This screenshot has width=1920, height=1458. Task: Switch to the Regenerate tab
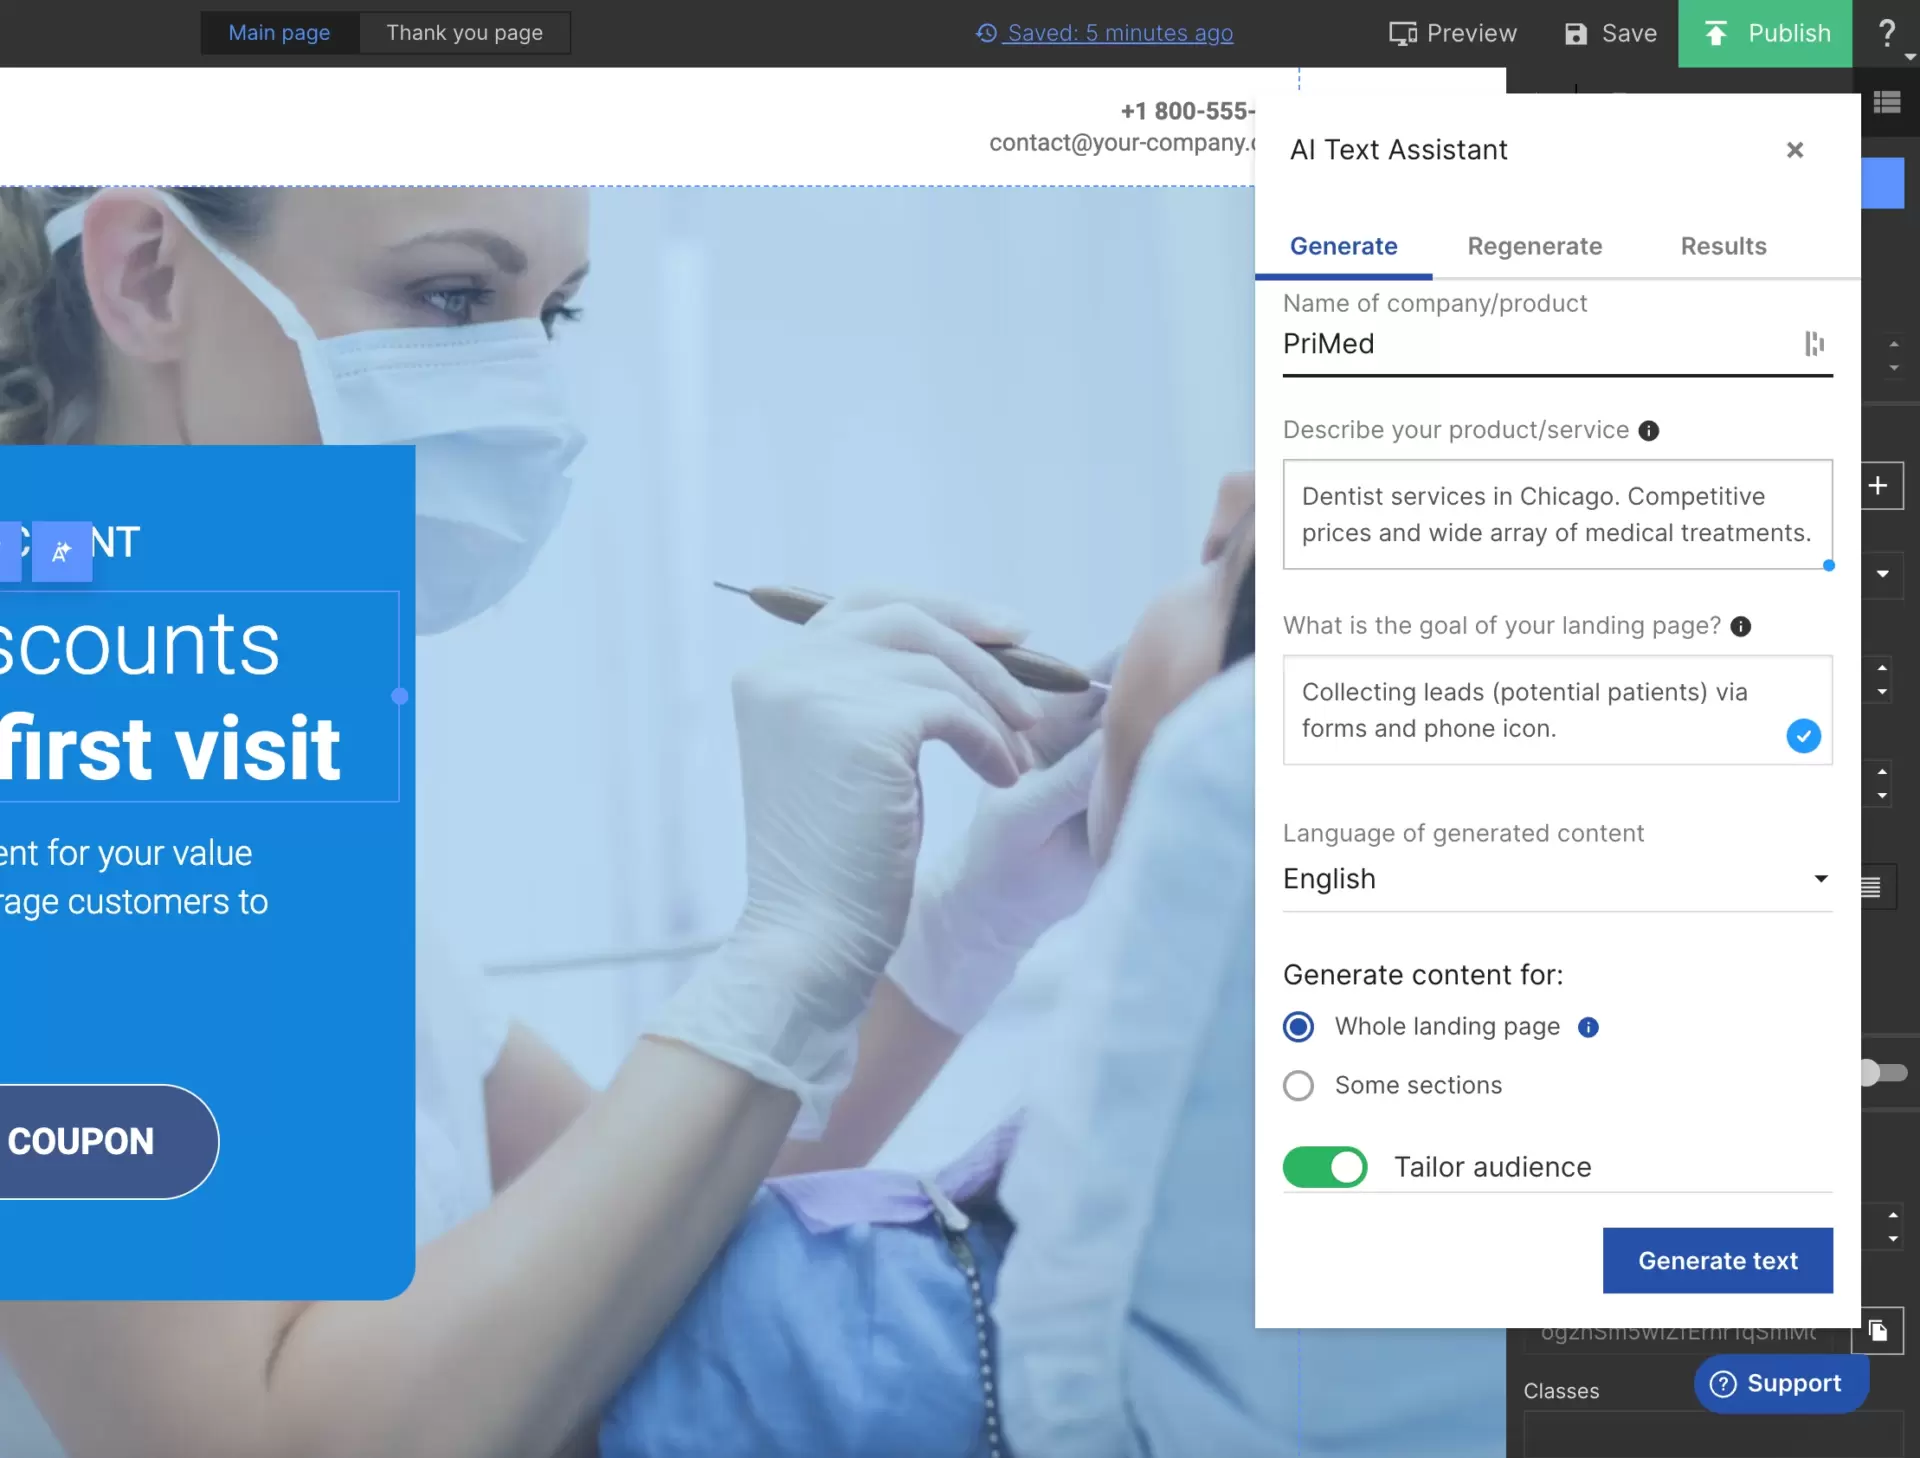pyautogui.click(x=1534, y=246)
